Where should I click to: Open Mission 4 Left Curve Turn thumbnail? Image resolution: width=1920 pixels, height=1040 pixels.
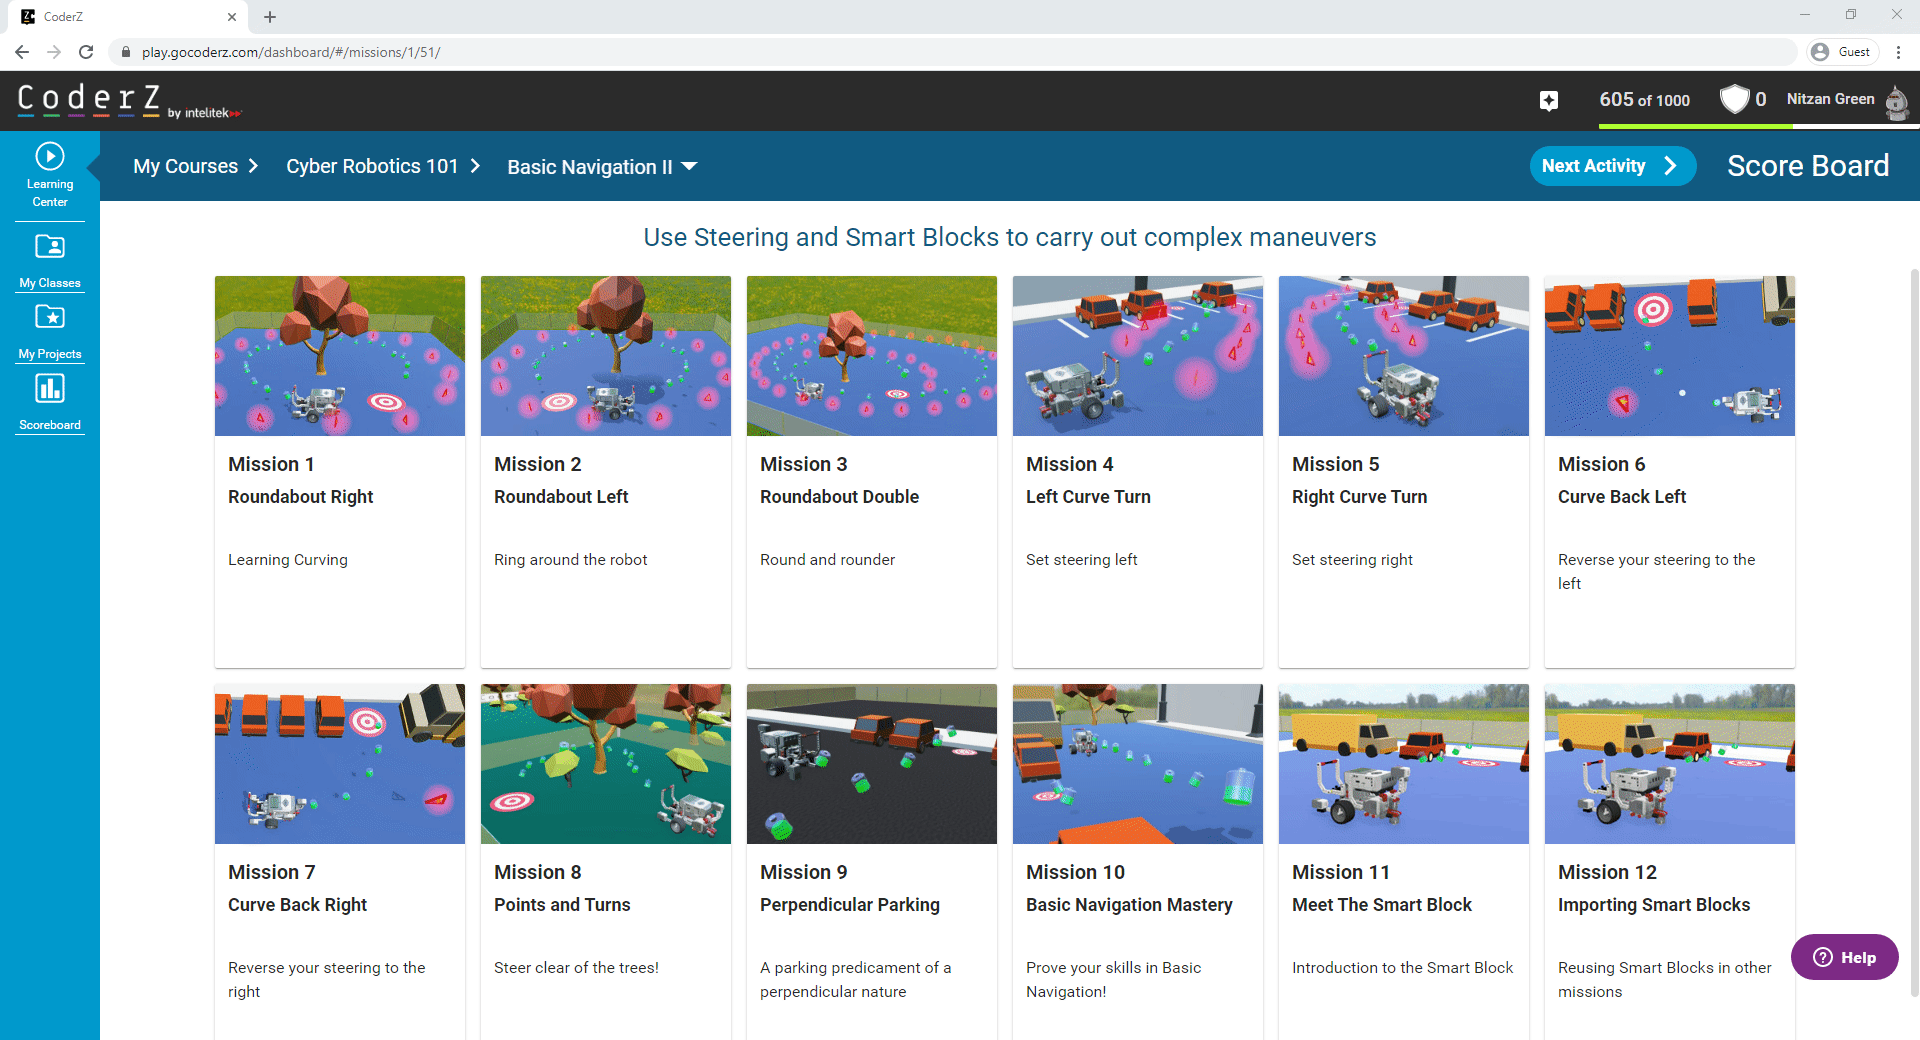tap(1137, 356)
